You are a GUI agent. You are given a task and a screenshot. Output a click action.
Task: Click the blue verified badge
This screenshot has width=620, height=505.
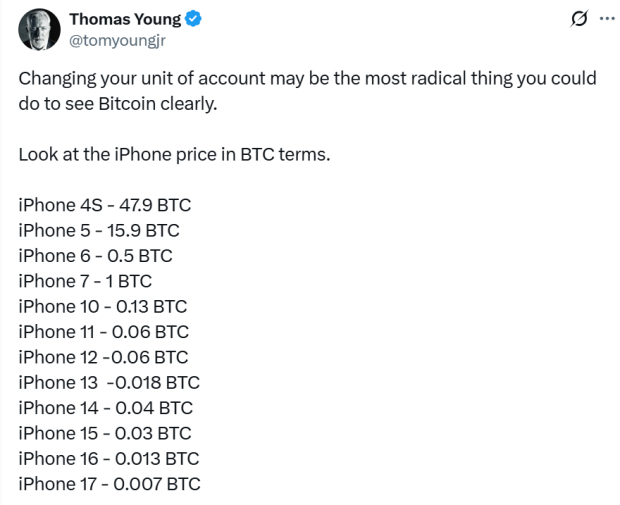tap(193, 20)
